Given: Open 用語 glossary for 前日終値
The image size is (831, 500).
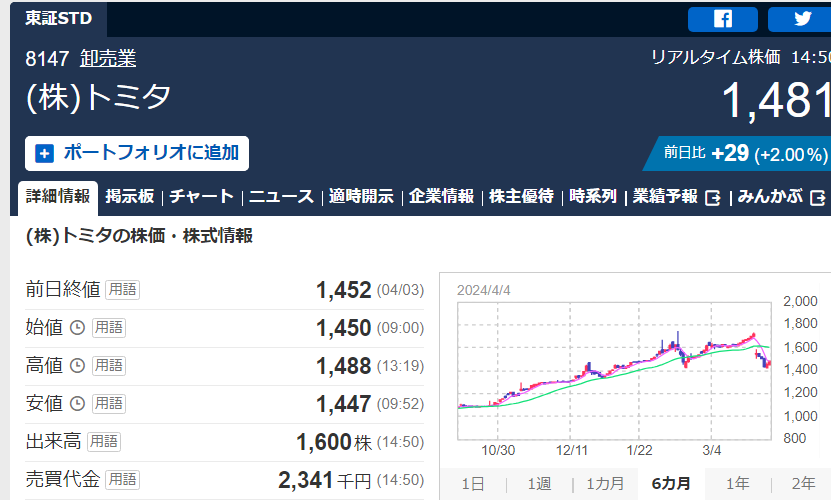Looking at the screenshot, I should pyautogui.click(x=122, y=290).
